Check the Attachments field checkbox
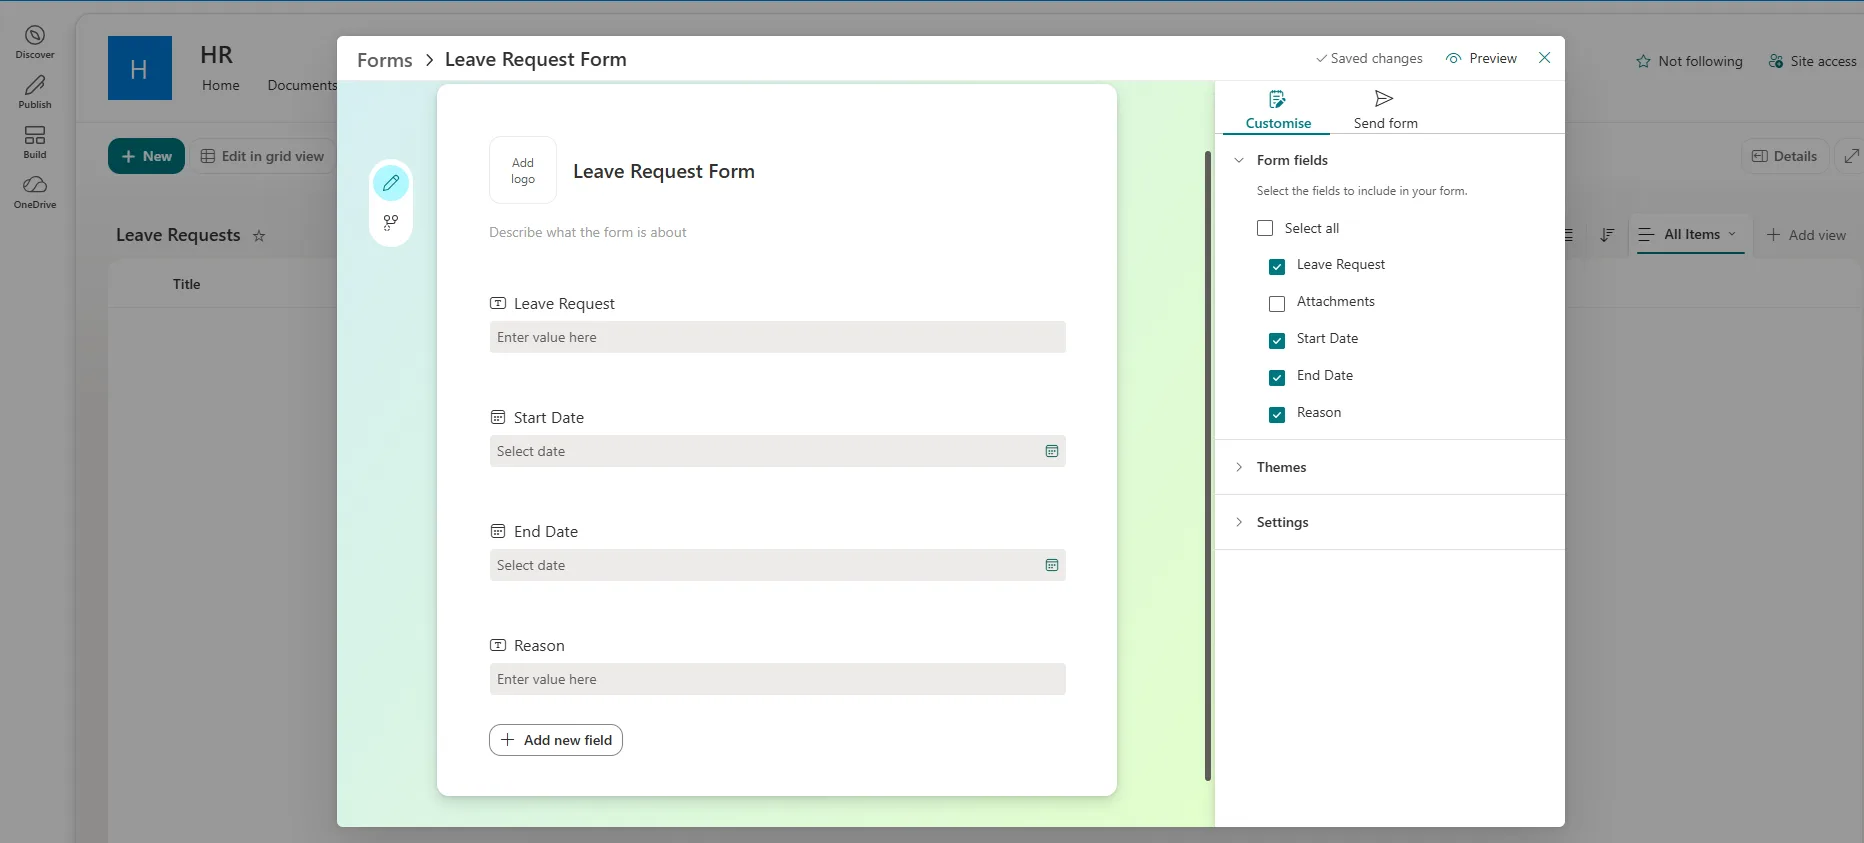1864x843 pixels. pos(1277,303)
